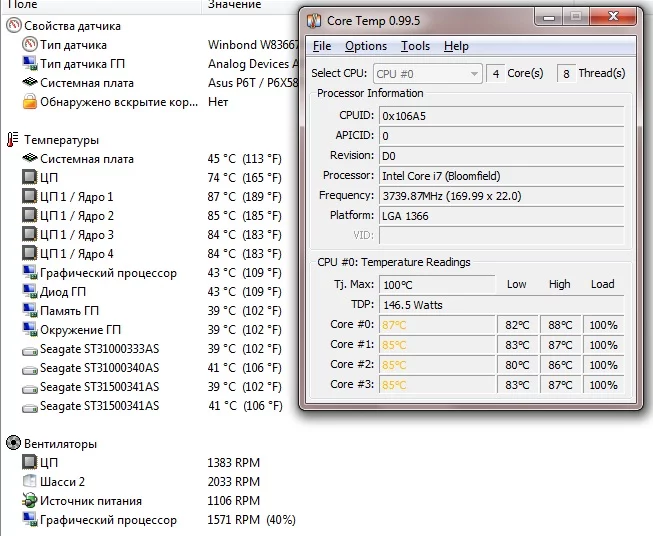
Task: Open the Tools menu in Core Temp
Action: pos(415,46)
